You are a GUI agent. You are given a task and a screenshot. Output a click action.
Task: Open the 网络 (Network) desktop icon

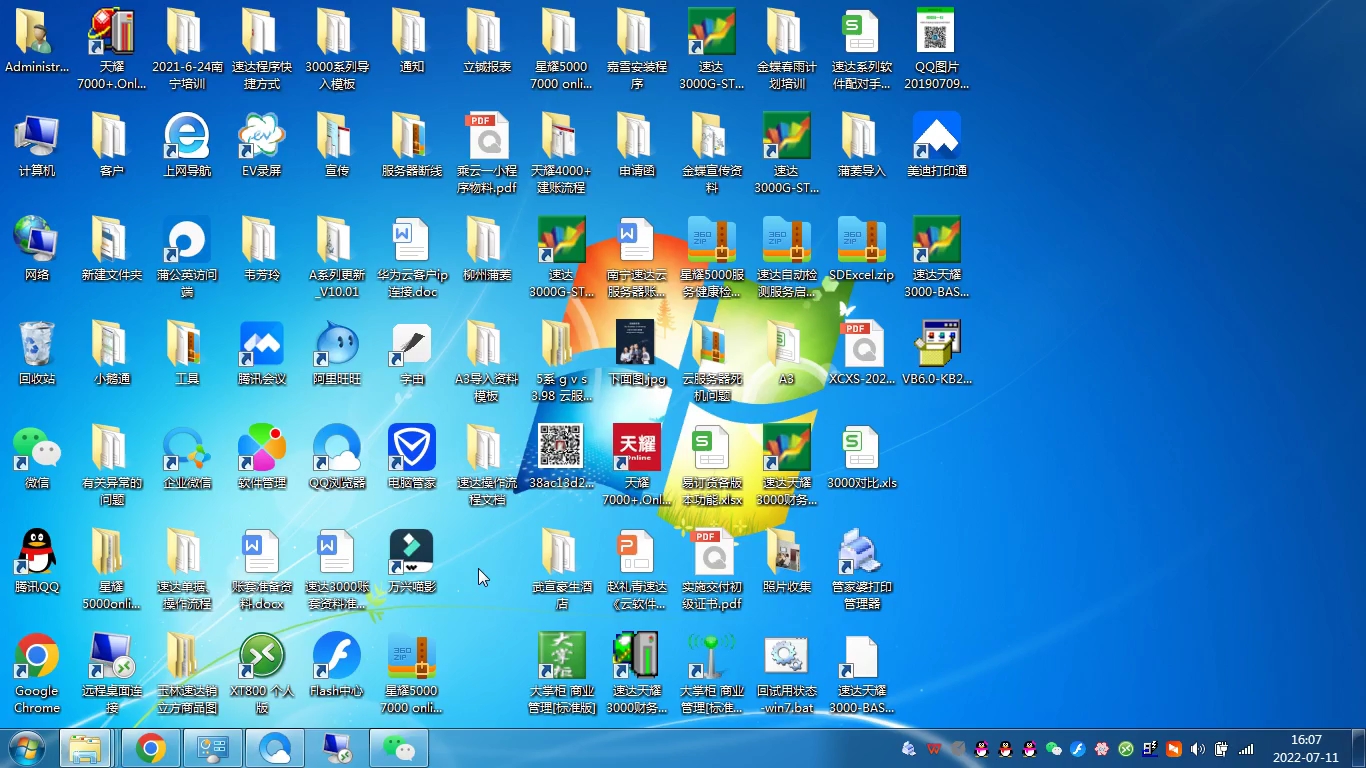pyautogui.click(x=37, y=250)
